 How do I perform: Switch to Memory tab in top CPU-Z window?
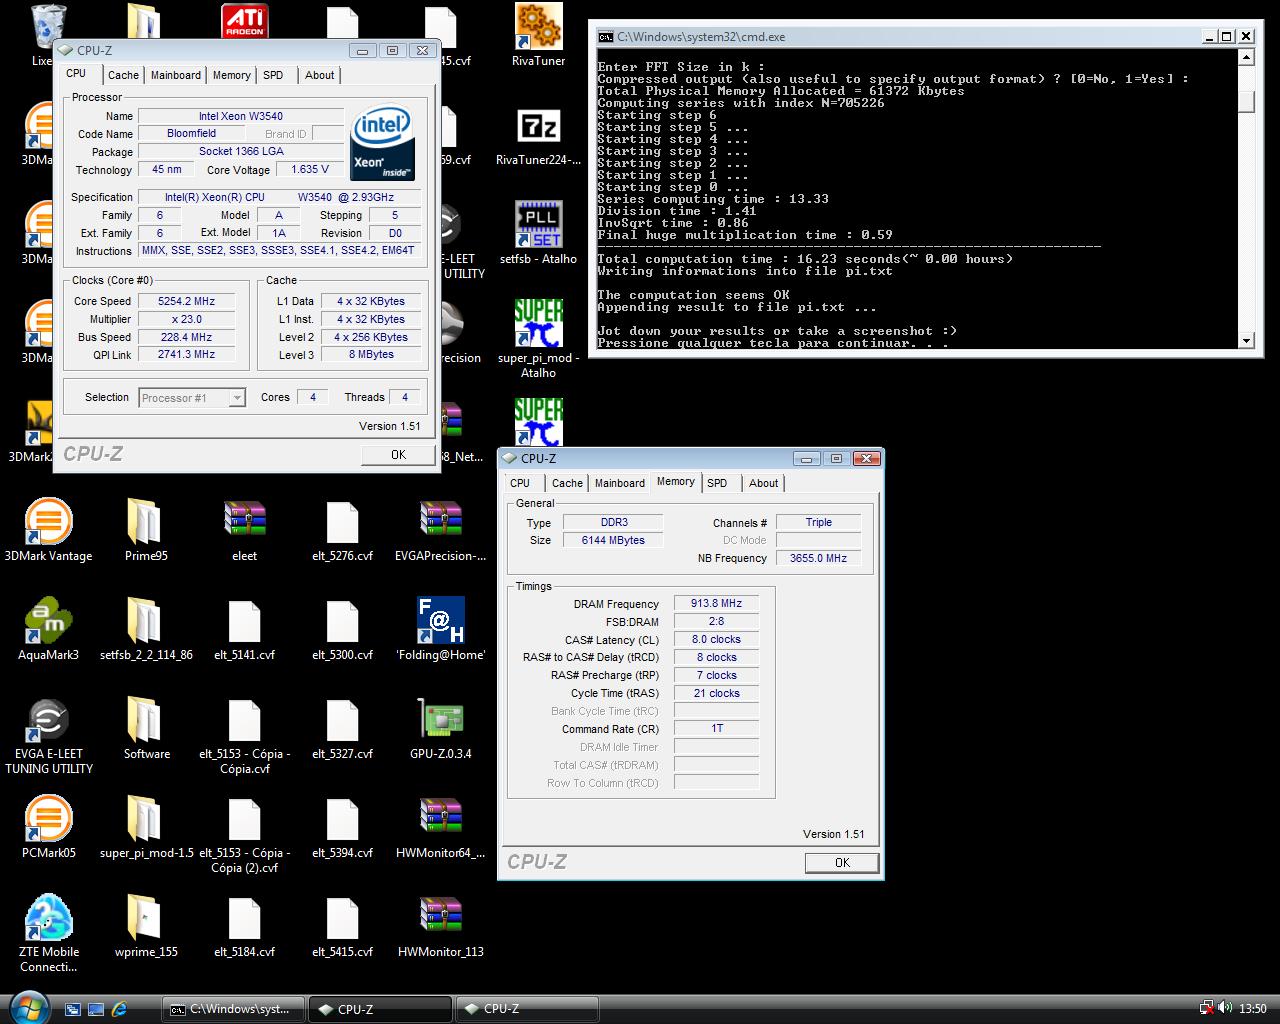click(x=231, y=75)
